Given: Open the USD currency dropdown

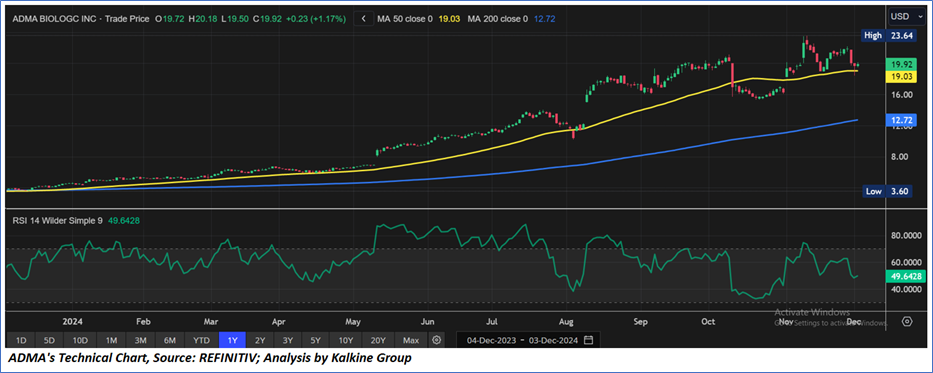Looking at the screenshot, I should coord(907,17).
